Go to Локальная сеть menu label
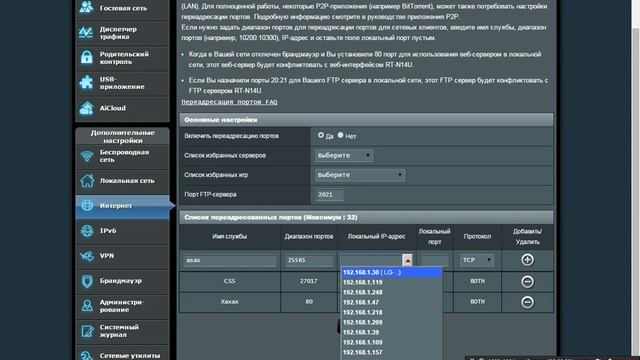The image size is (640, 360). 127,180
